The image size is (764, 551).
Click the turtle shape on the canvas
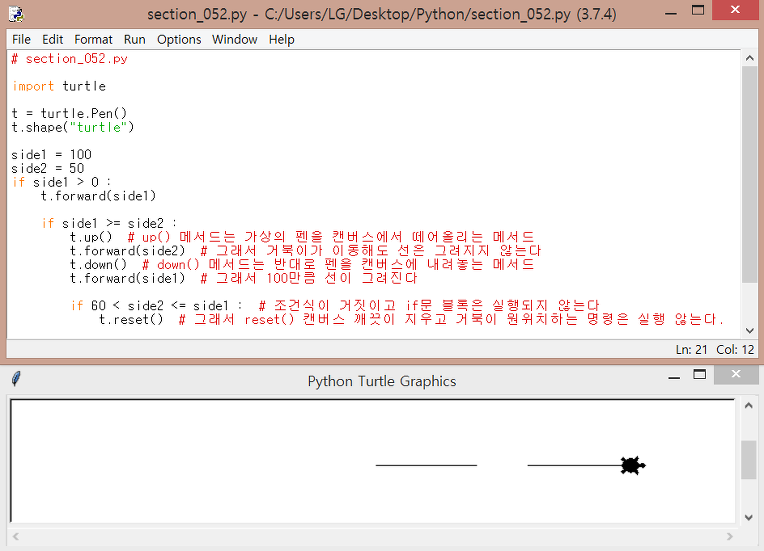632,465
